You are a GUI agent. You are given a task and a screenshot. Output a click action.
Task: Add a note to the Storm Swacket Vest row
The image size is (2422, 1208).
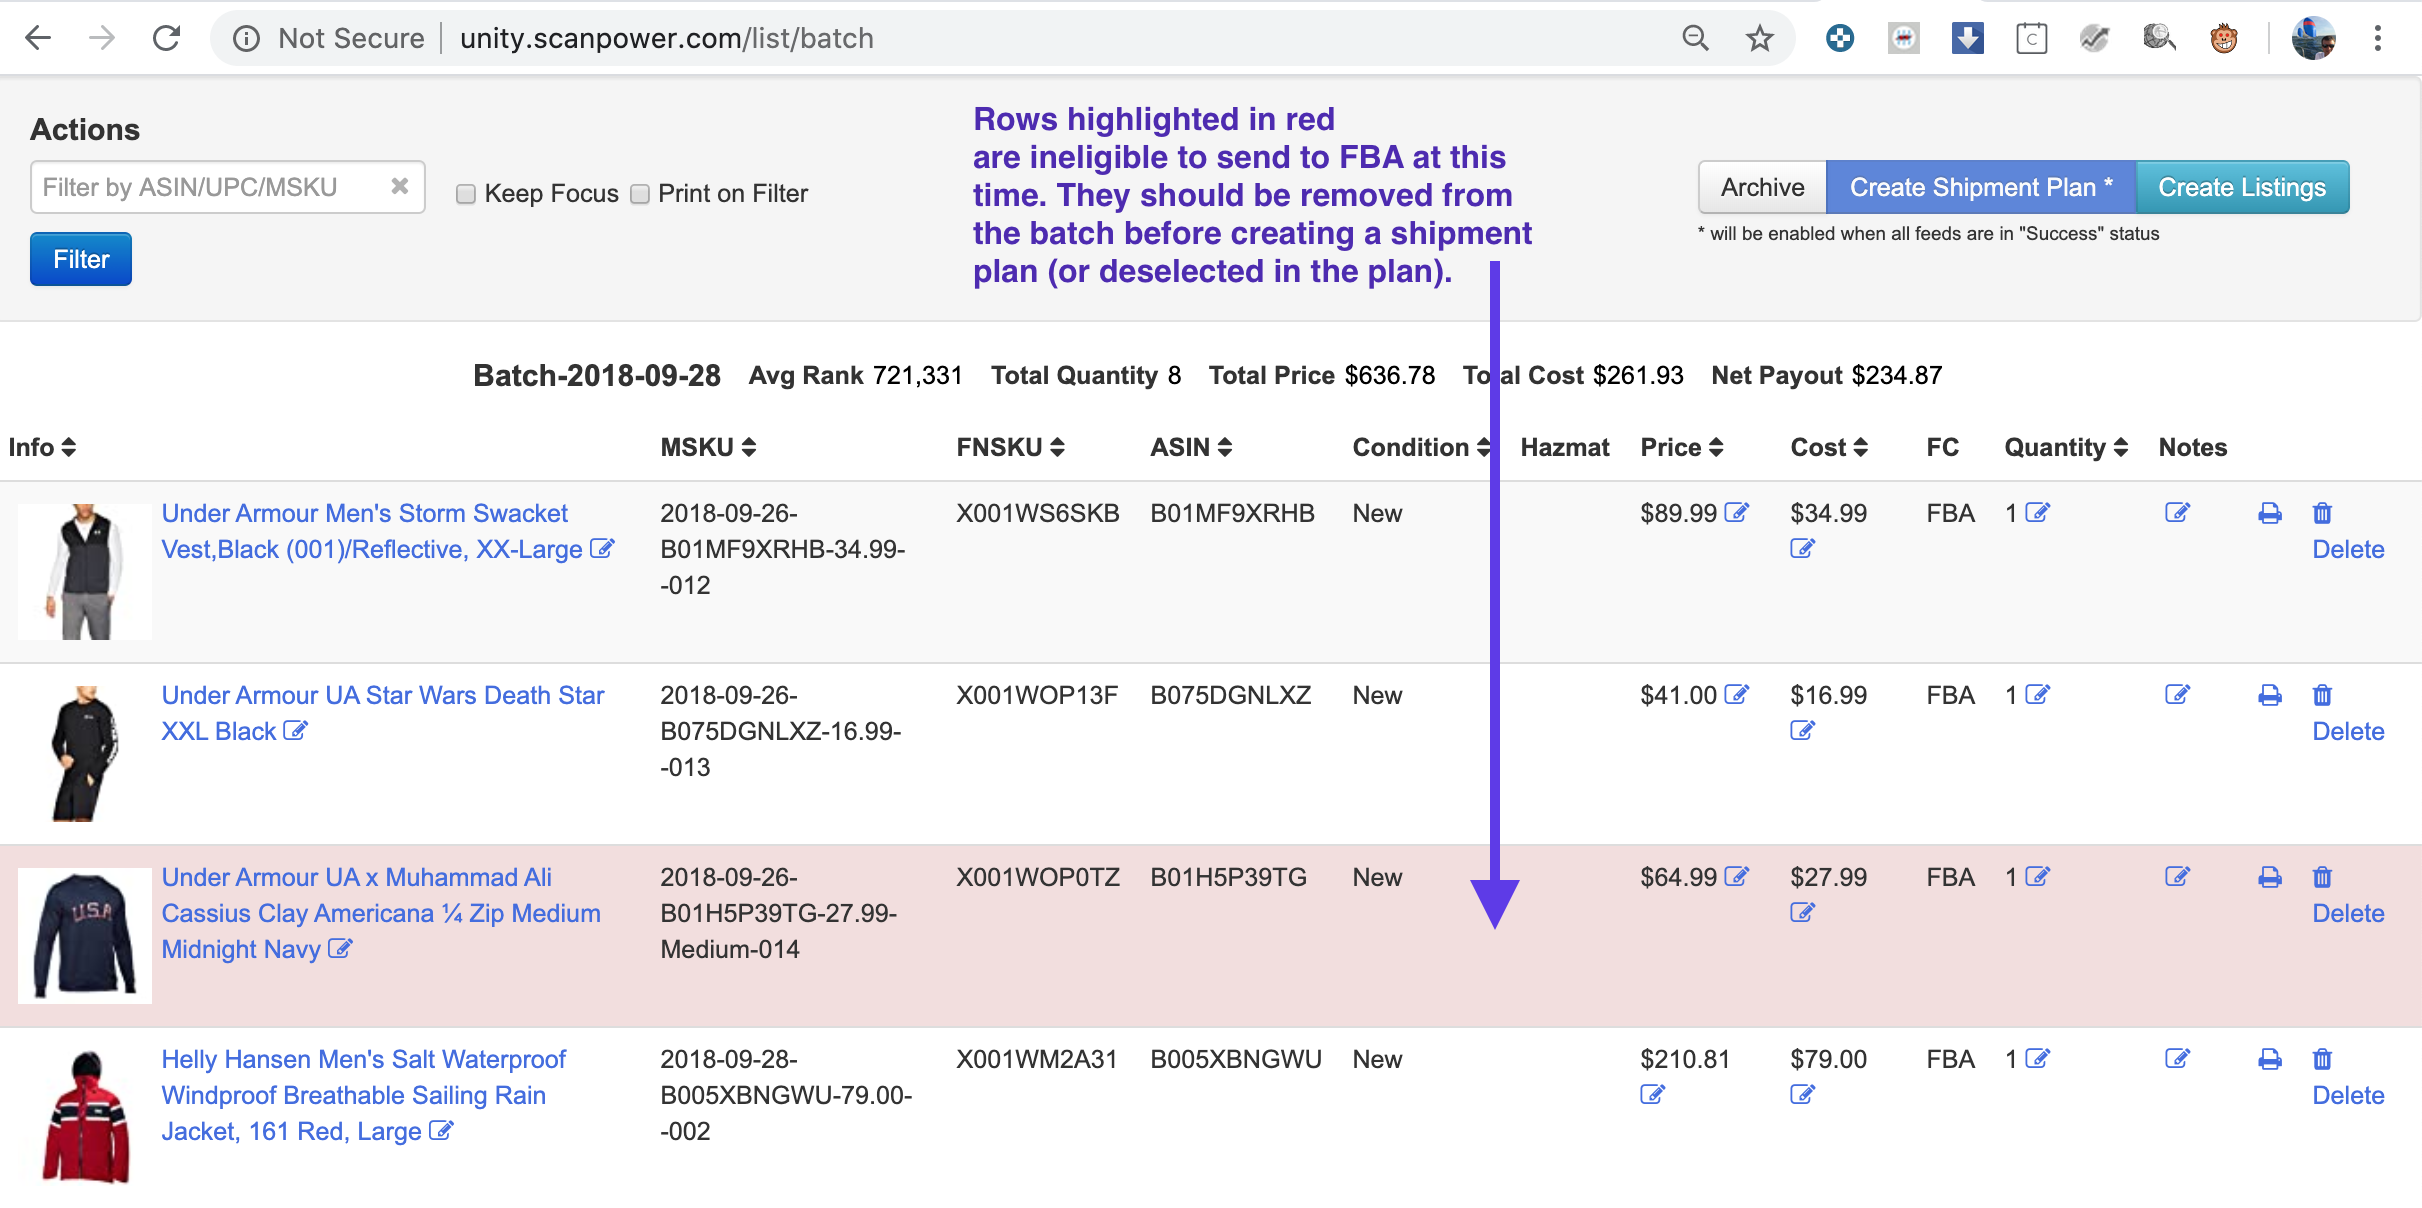click(x=2178, y=512)
